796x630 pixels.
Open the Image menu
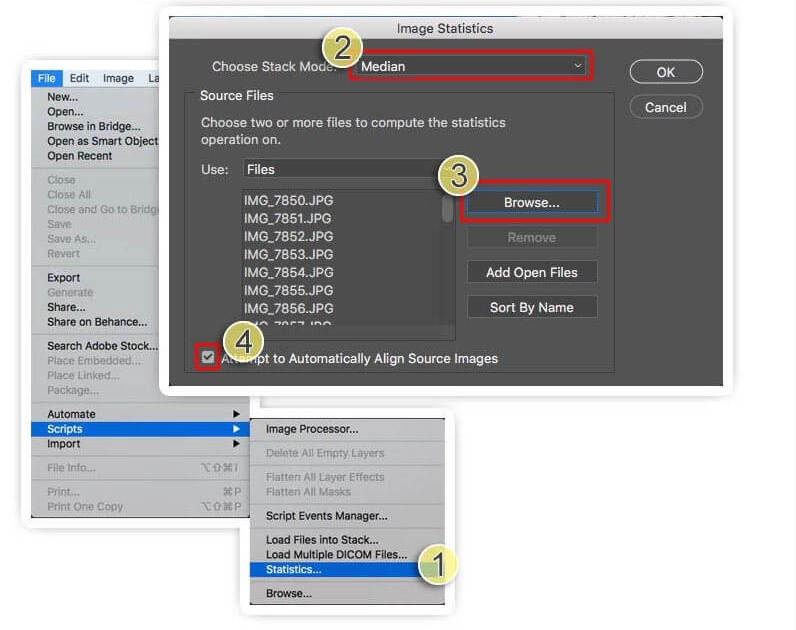click(x=118, y=78)
